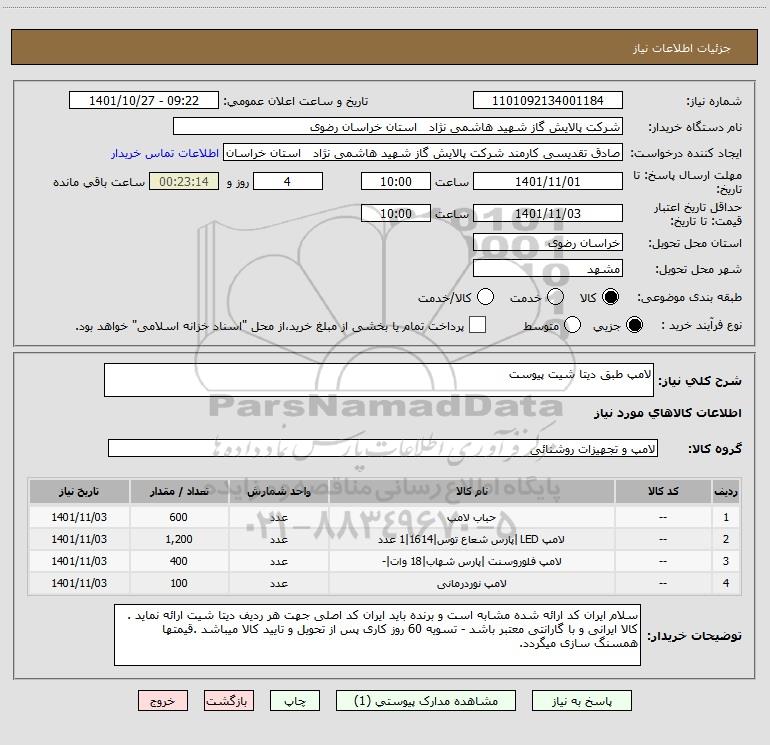Click the item name حباب لامپ
The height and width of the screenshot is (745, 770).
click(x=471, y=517)
